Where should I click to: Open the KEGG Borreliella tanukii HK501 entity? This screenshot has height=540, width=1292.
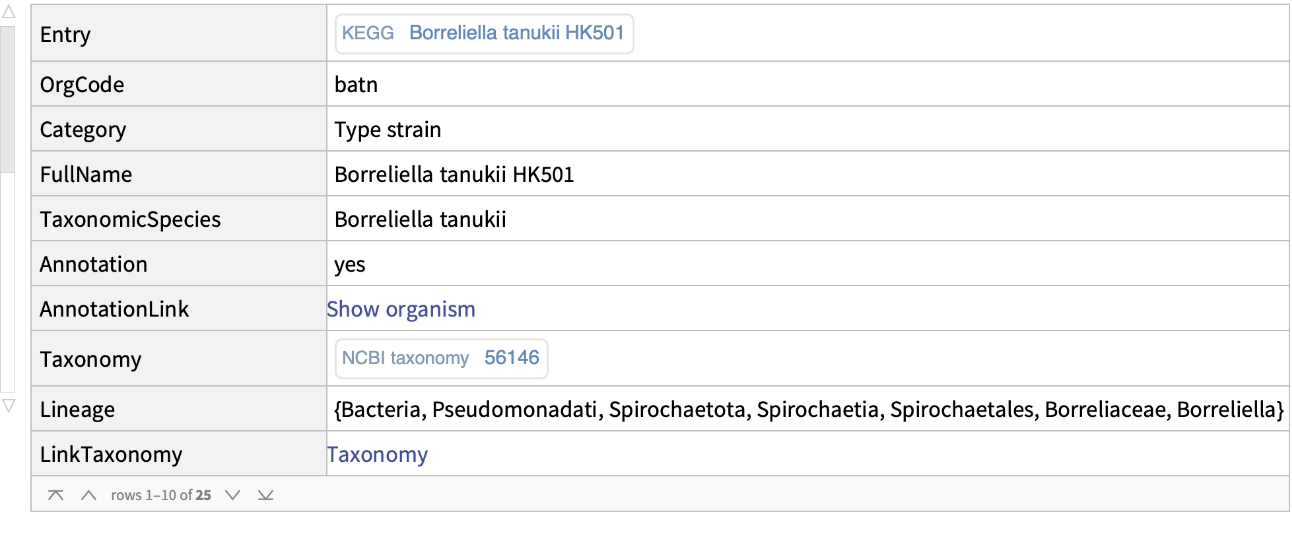484,33
